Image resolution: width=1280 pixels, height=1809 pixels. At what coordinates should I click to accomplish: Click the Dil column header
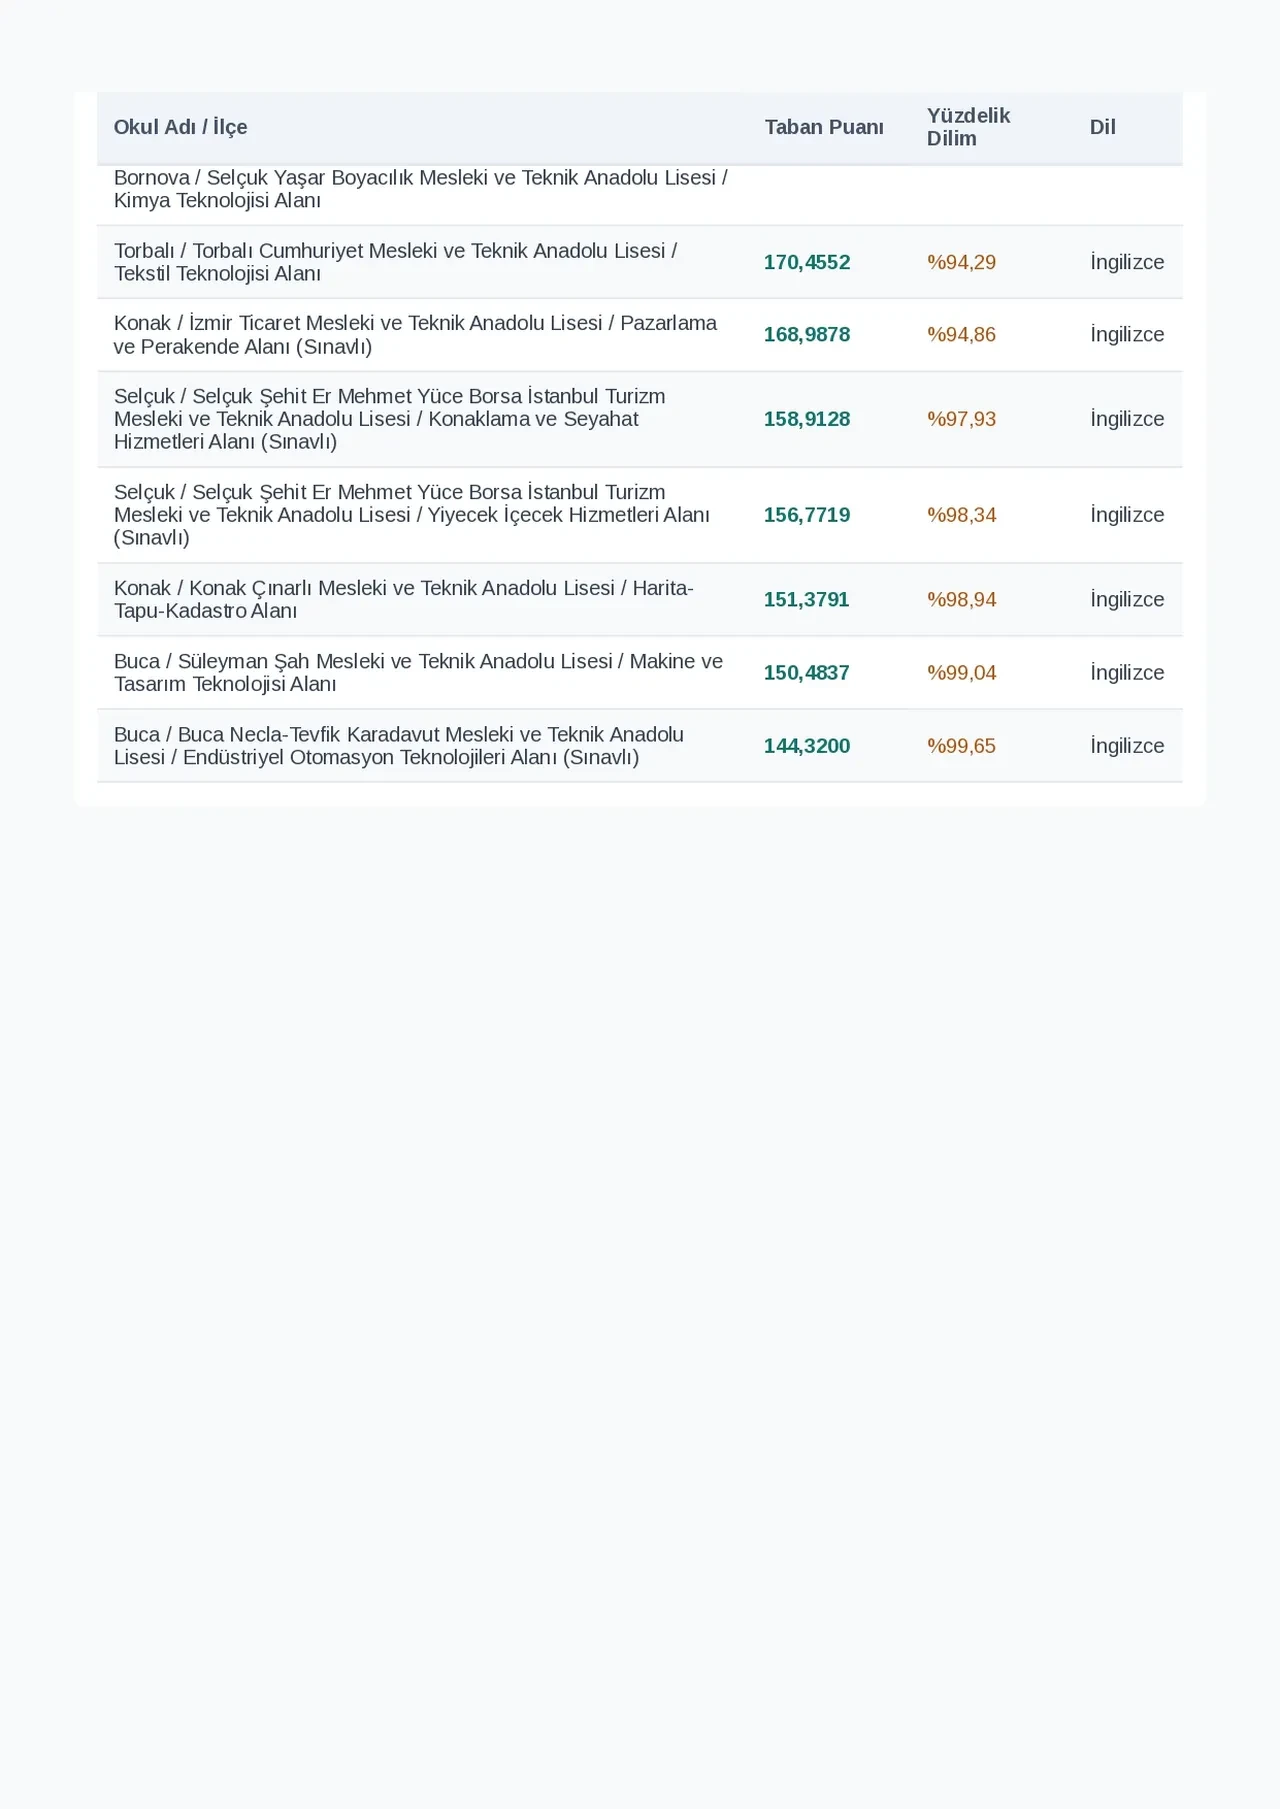pyautogui.click(x=1102, y=127)
